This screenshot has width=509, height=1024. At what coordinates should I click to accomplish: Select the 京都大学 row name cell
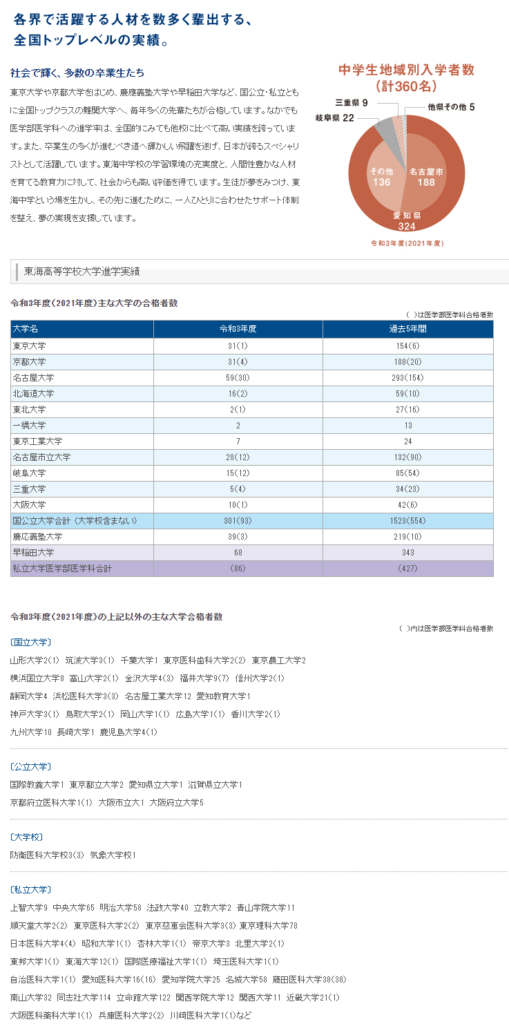pos(82,361)
